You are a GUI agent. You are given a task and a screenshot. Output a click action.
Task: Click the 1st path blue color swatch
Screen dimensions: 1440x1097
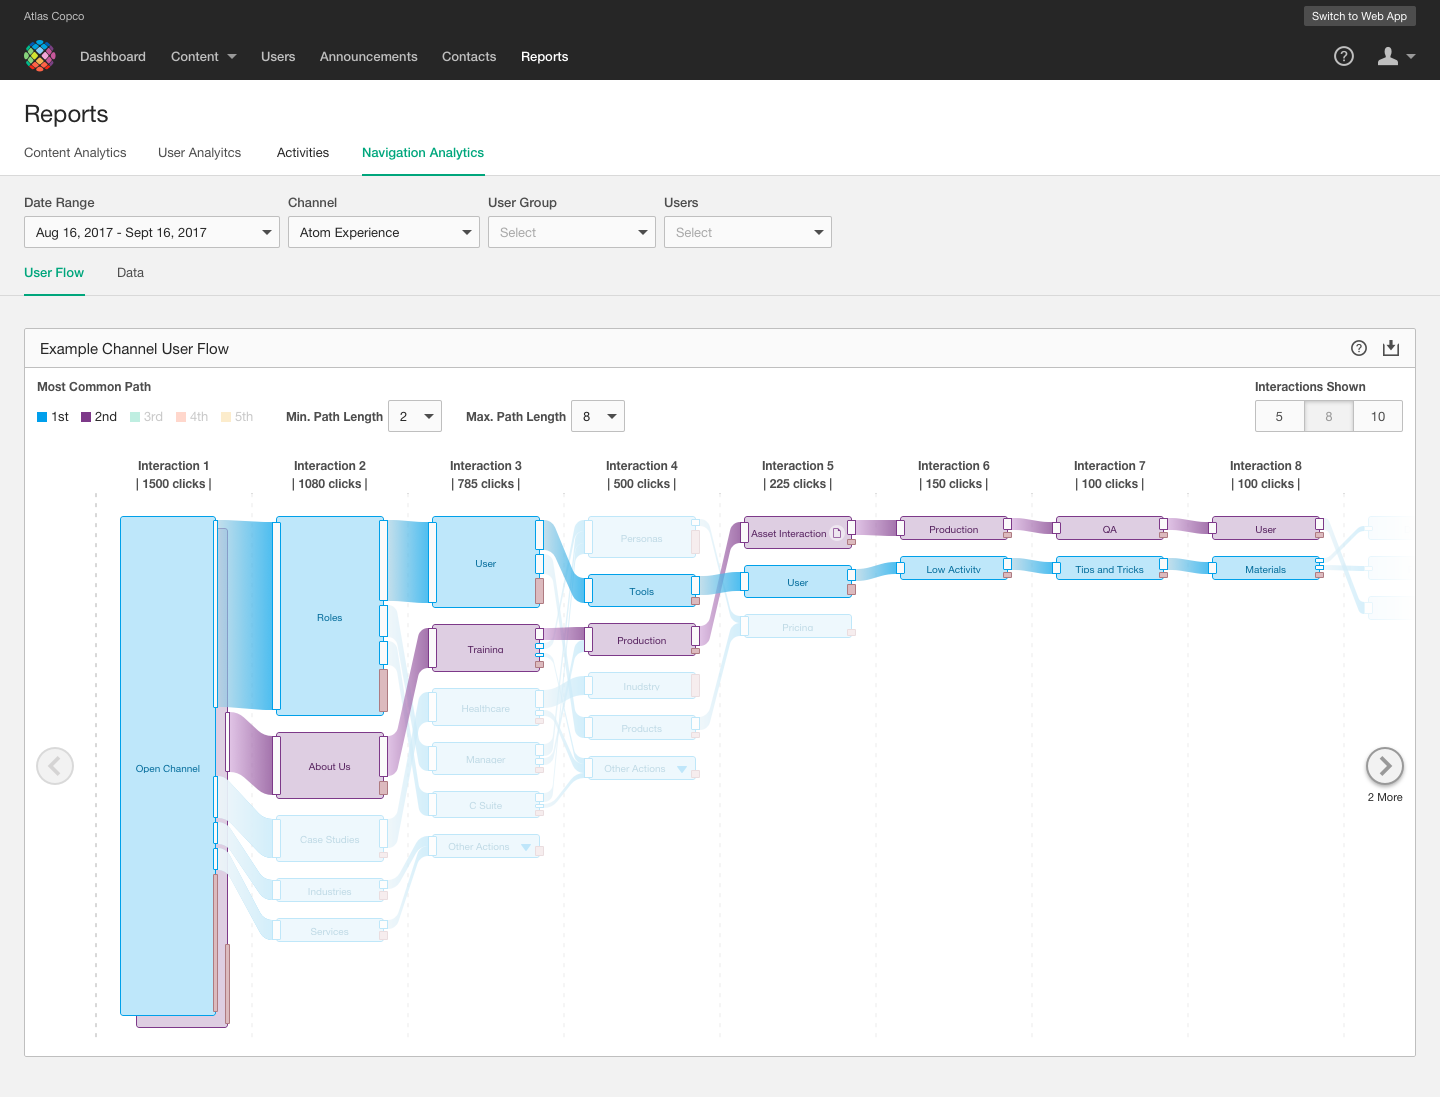tap(41, 416)
